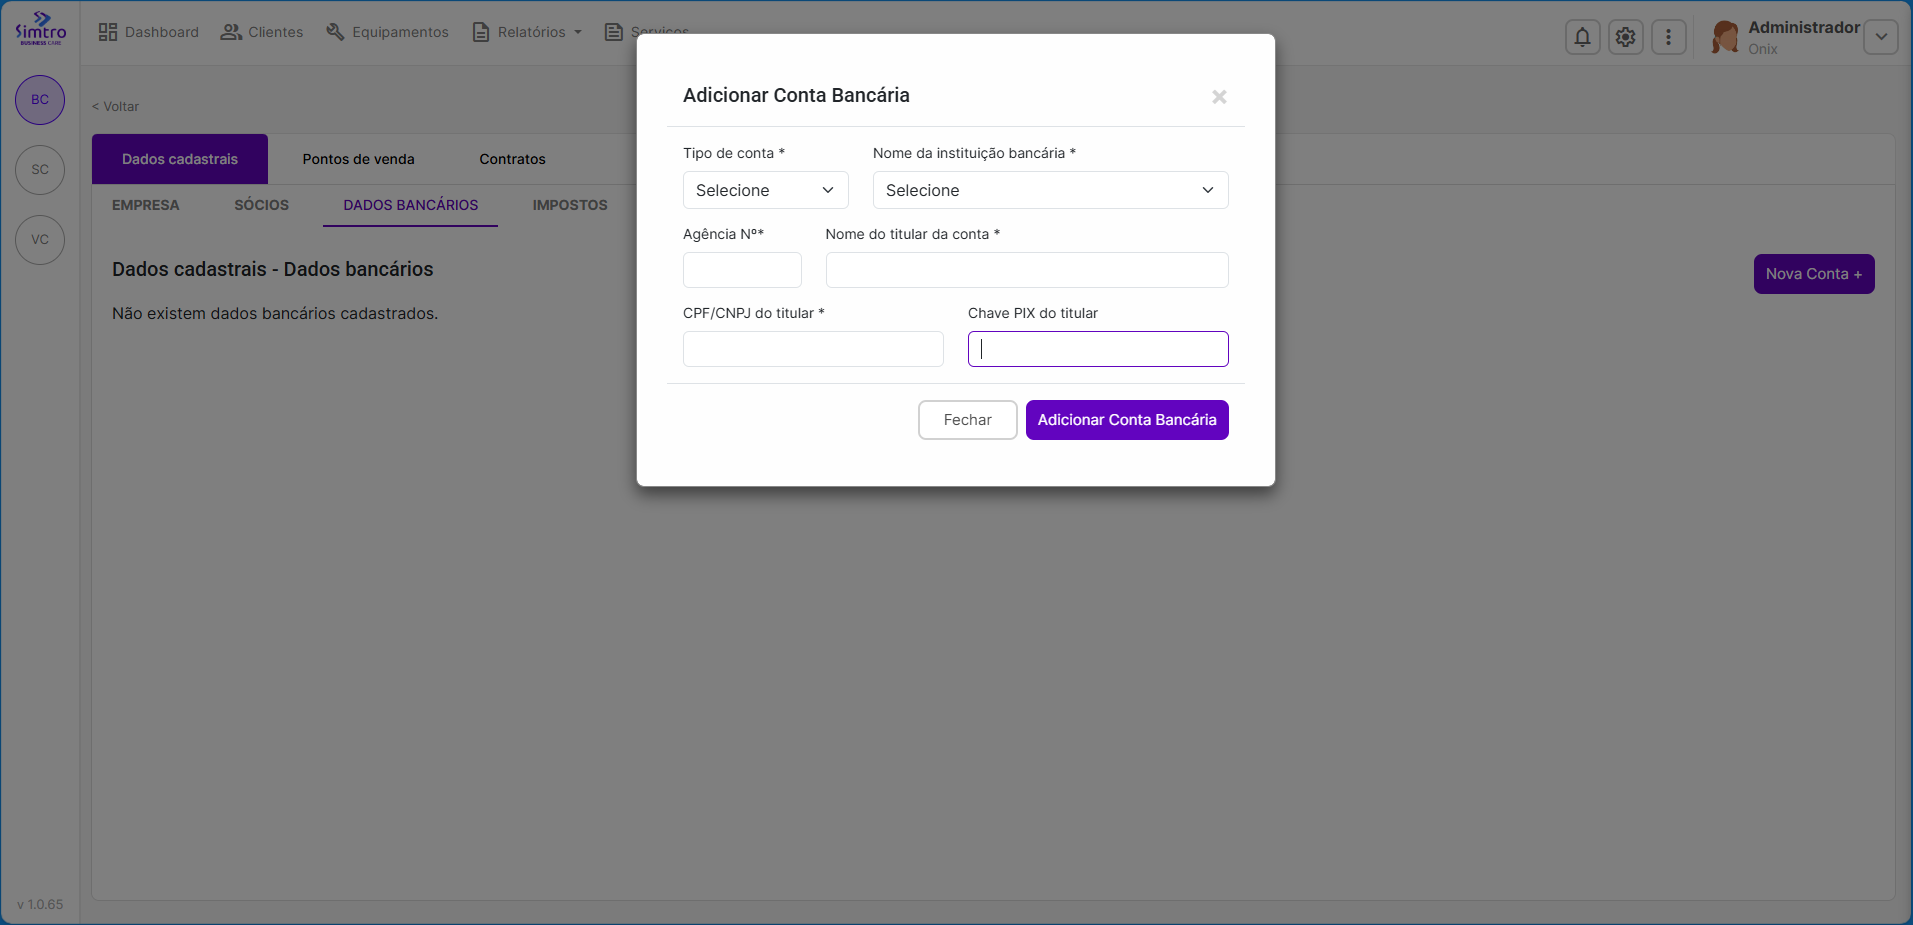Select the SC sidebar circle
This screenshot has width=1913, height=925.
click(x=40, y=170)
